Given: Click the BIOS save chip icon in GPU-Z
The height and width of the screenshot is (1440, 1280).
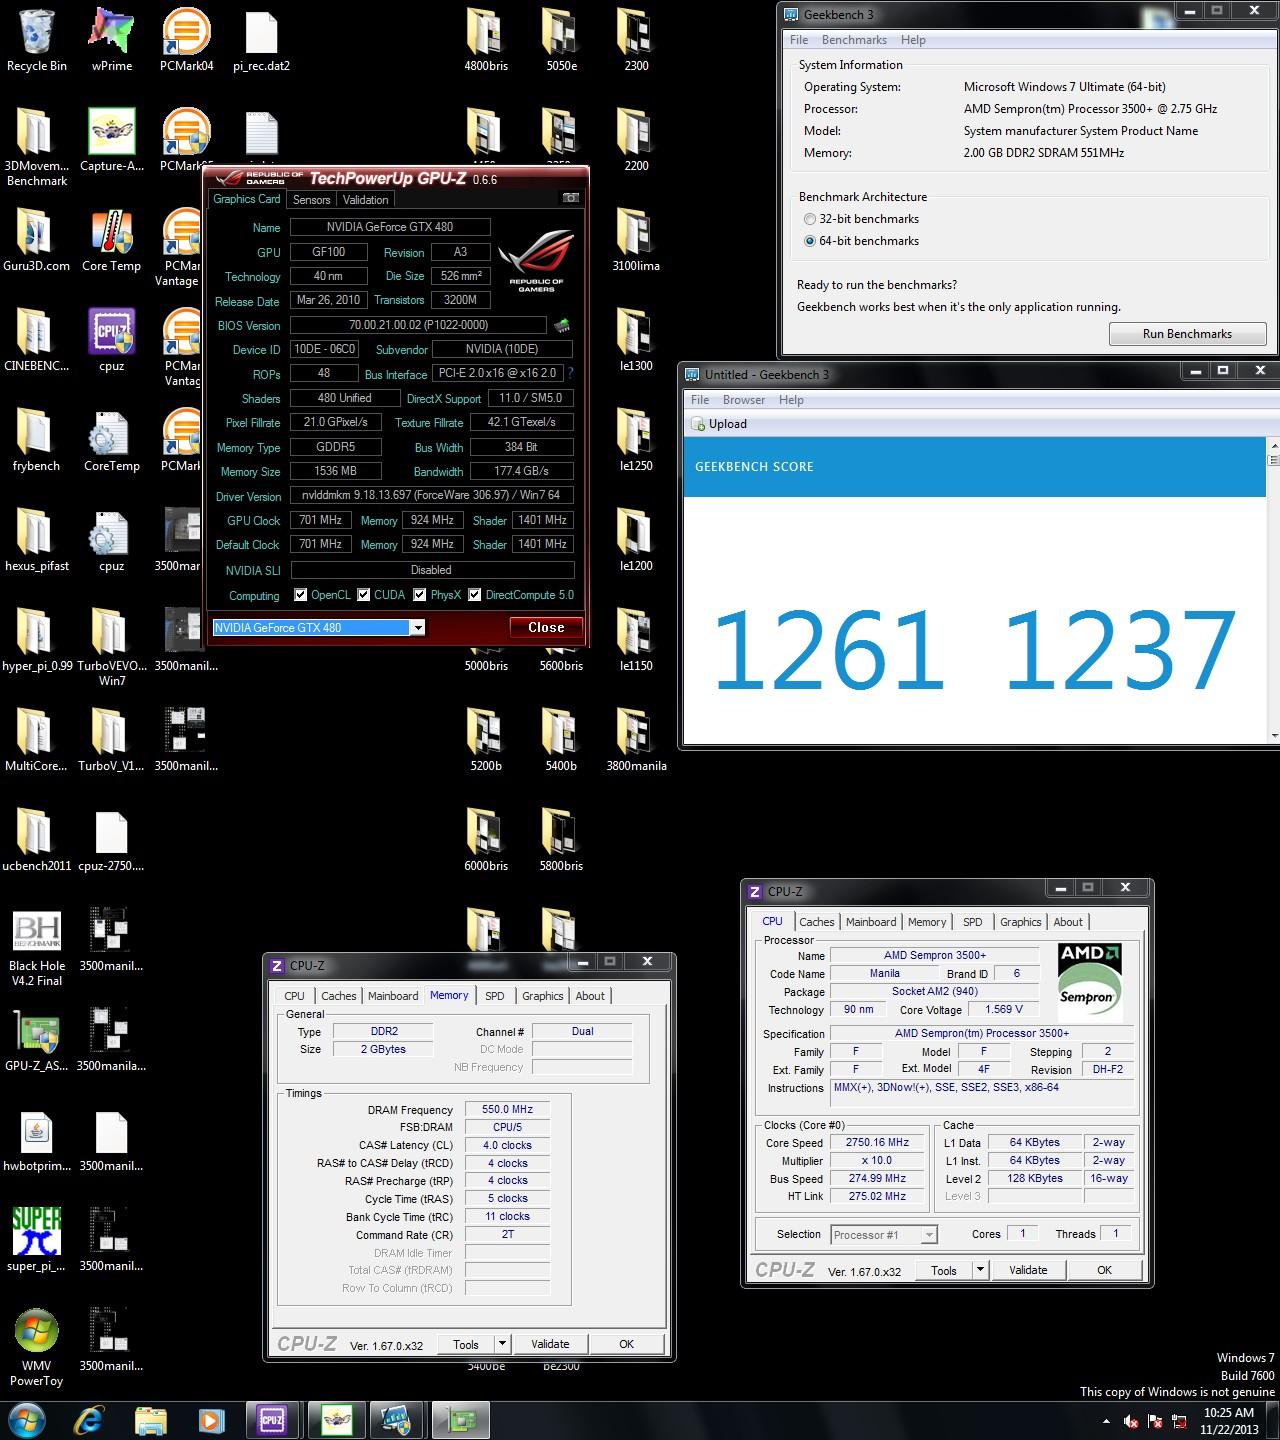Looking at the screenshot, I should coord(562,325).
